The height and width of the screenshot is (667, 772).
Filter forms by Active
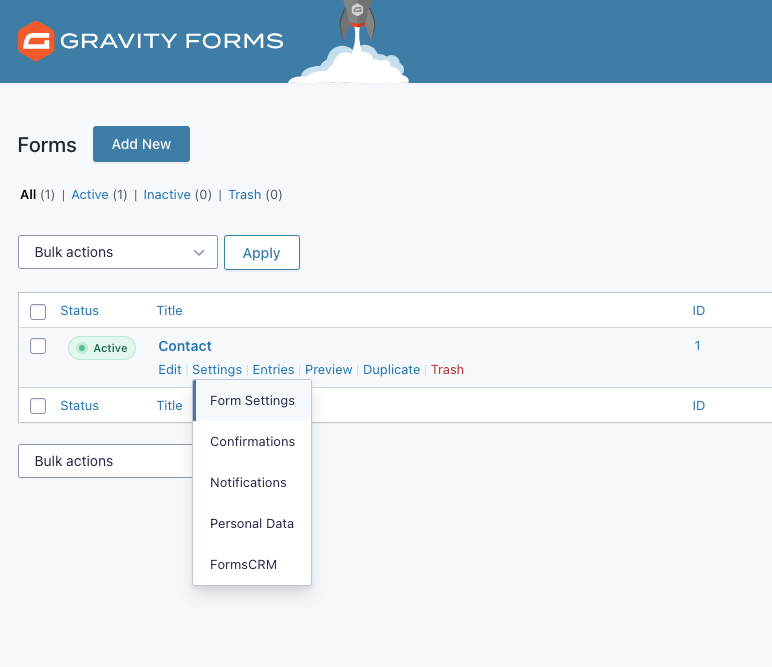90,194
